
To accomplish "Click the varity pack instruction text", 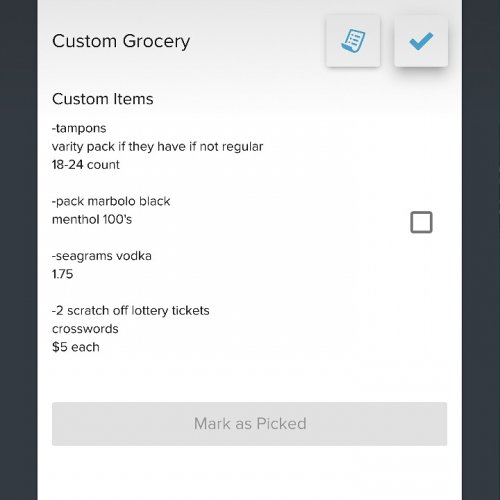I will pyautogui.click(x=157, y=147).
